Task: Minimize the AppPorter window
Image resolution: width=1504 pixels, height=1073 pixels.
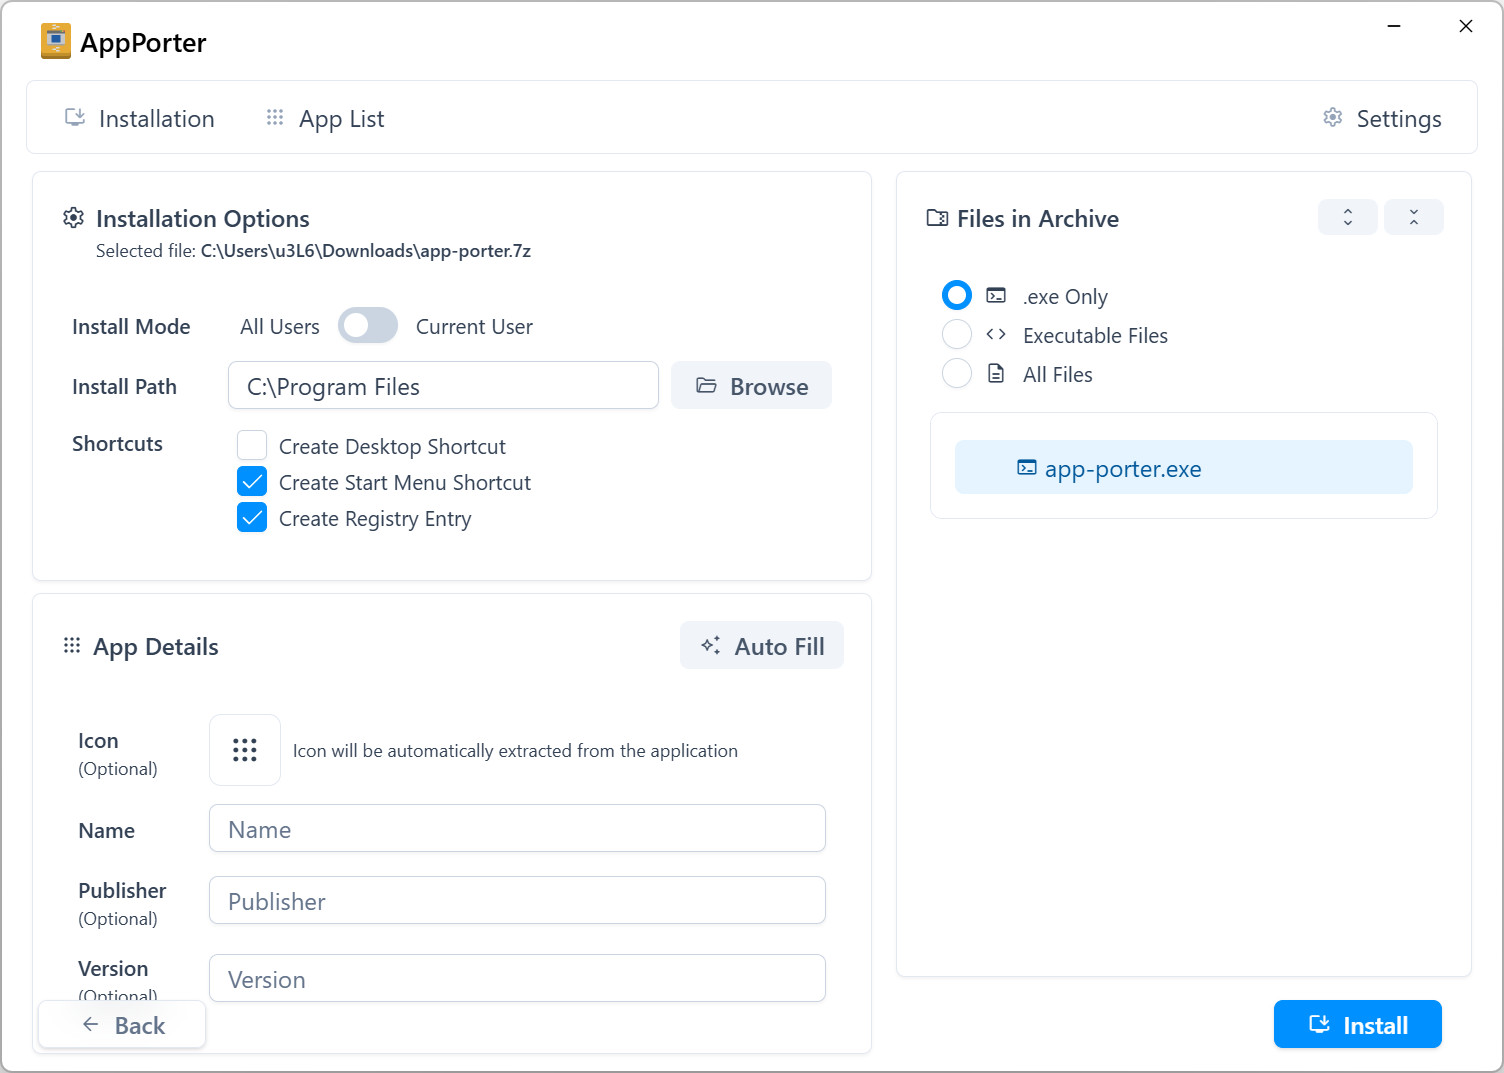Action: [1394, 26]
